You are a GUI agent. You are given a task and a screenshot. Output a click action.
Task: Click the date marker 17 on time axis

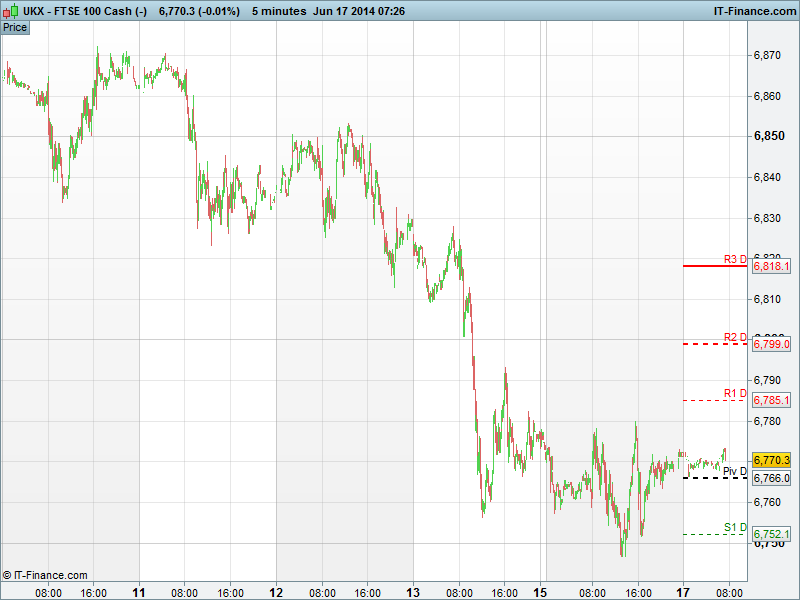[685, 592]
